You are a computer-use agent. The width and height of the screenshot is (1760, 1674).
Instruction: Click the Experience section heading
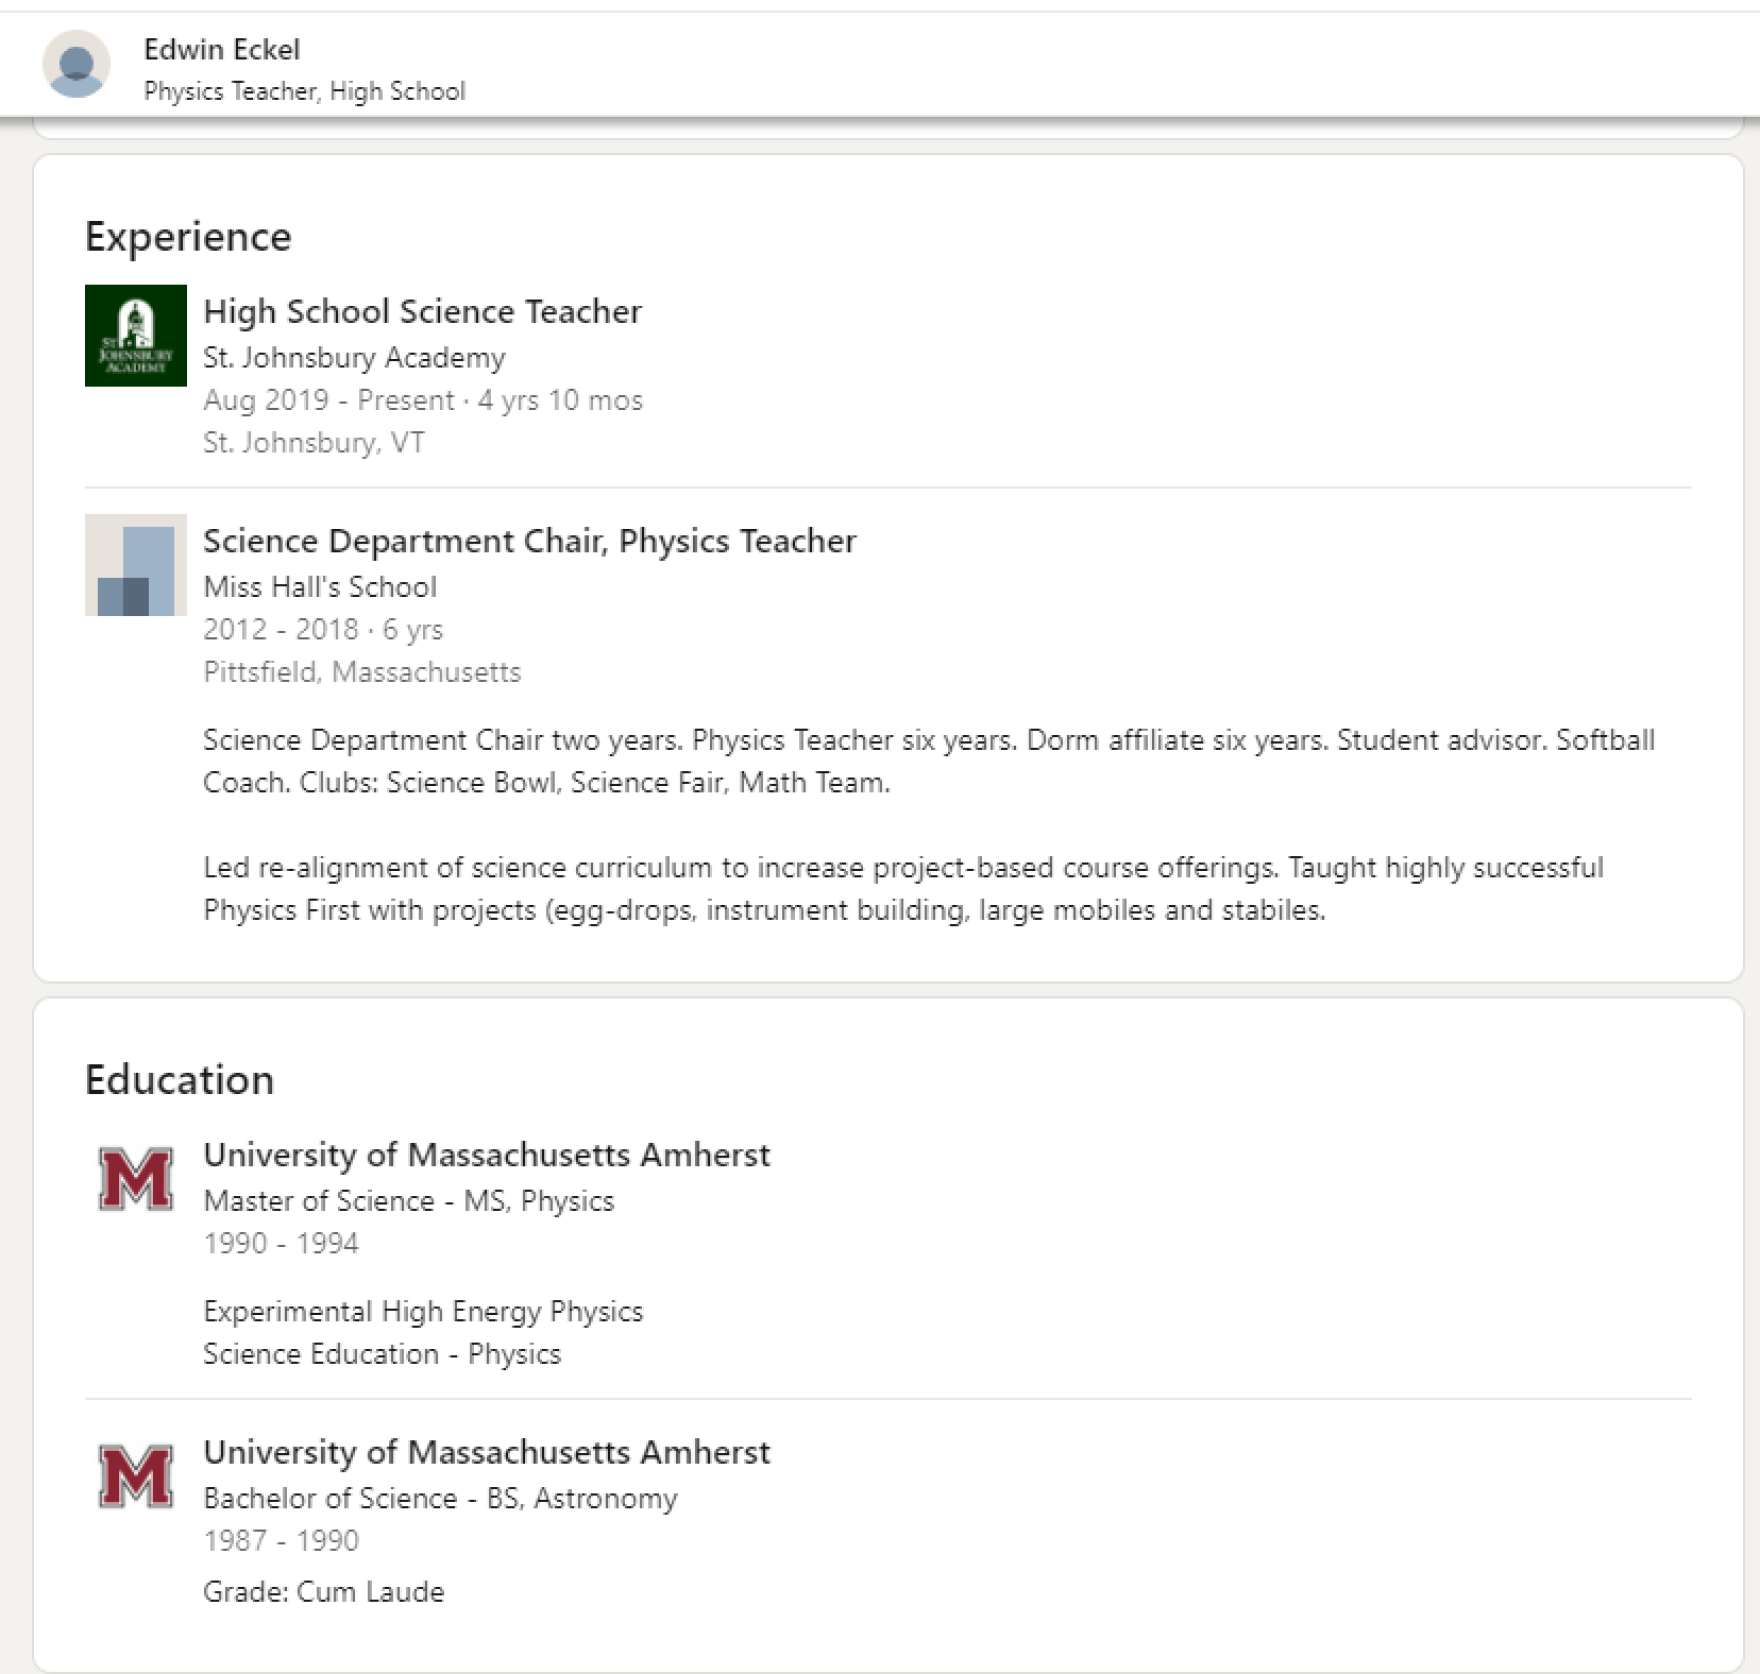(188, 237)
